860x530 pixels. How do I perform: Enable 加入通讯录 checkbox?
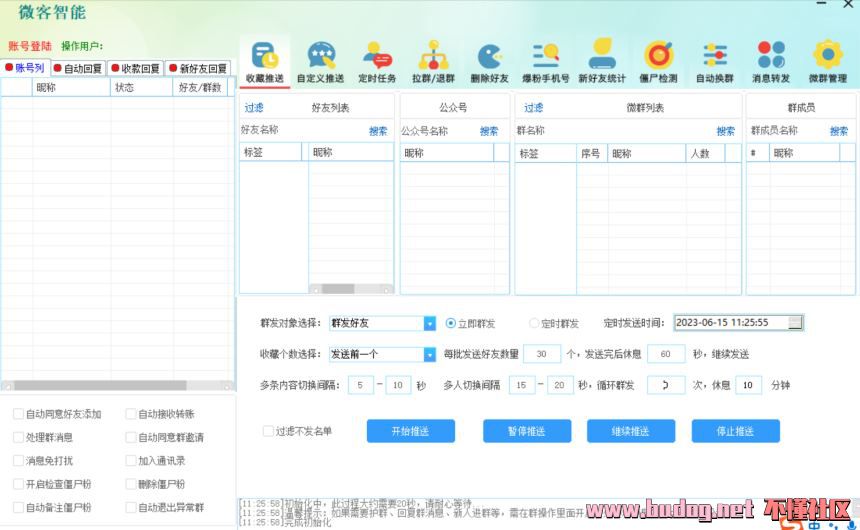click(131, 460)
